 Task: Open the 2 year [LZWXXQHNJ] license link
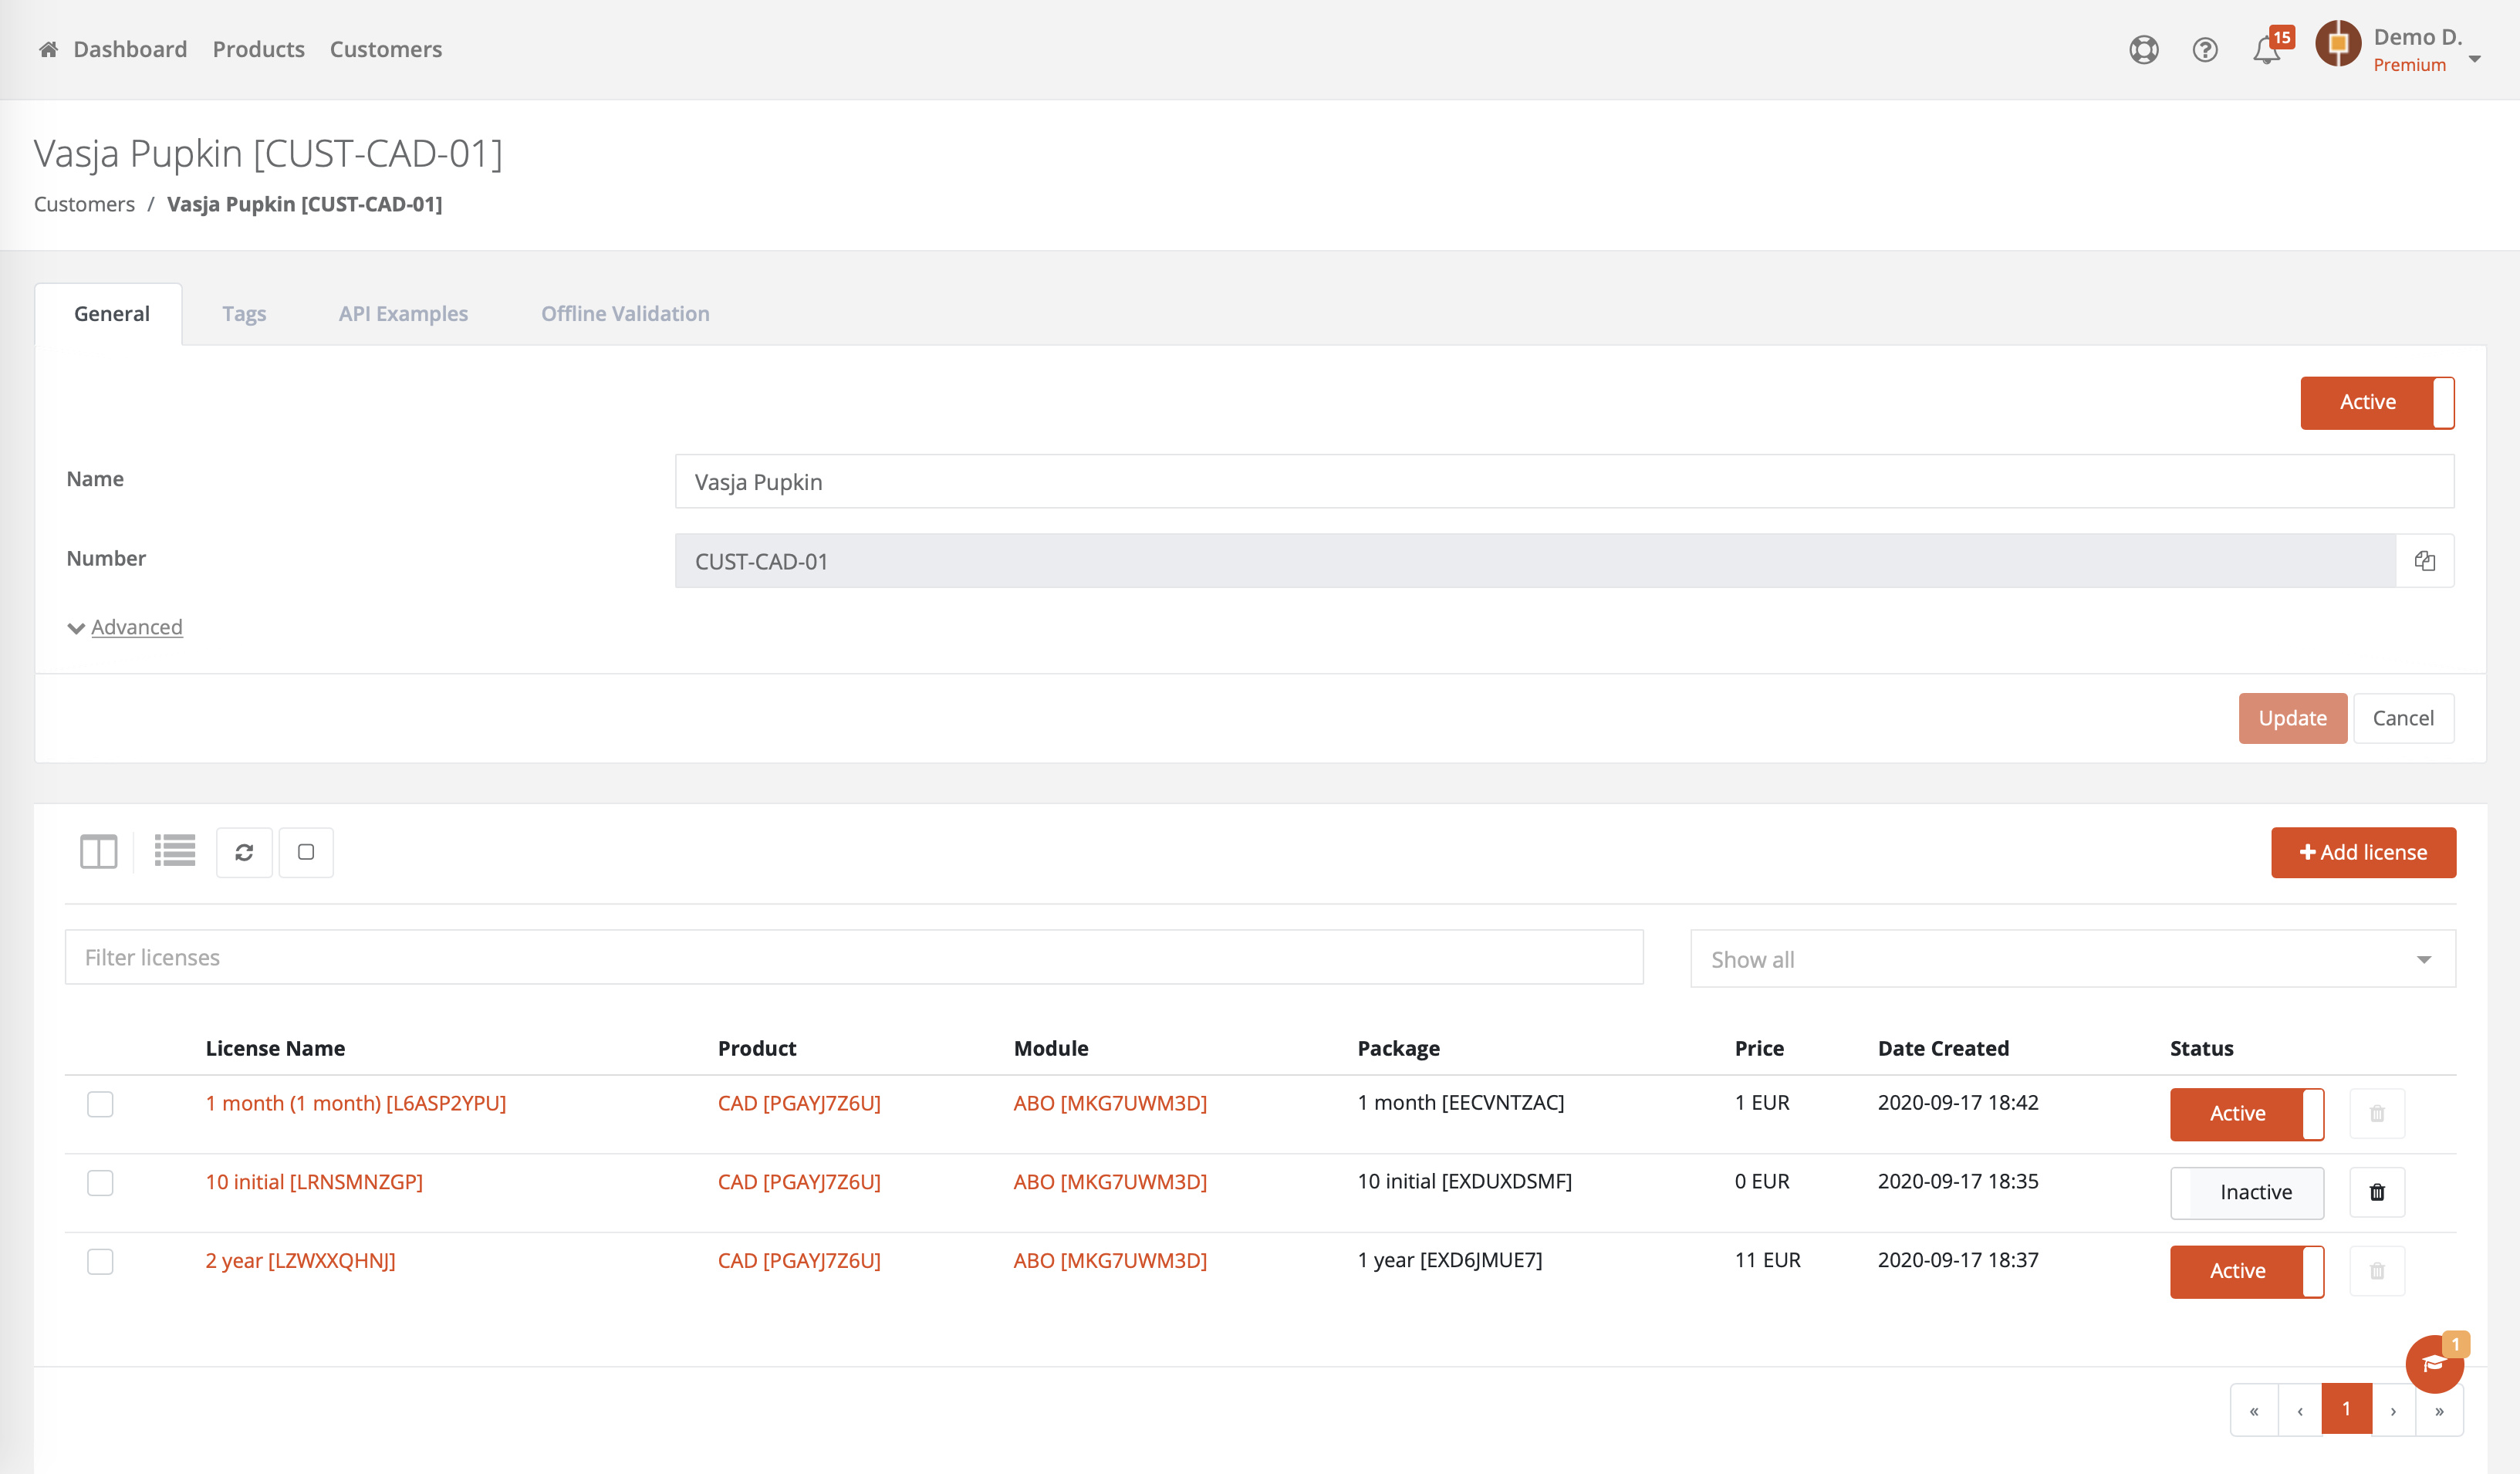[300, 1260]
